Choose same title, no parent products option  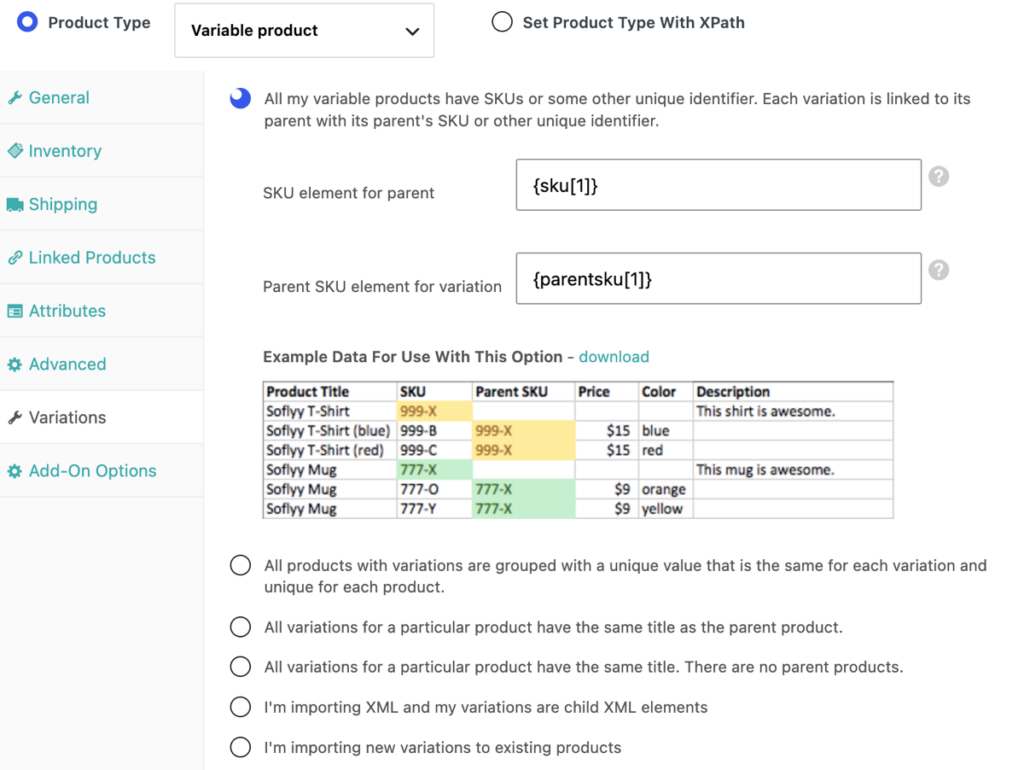pos(240,667)
